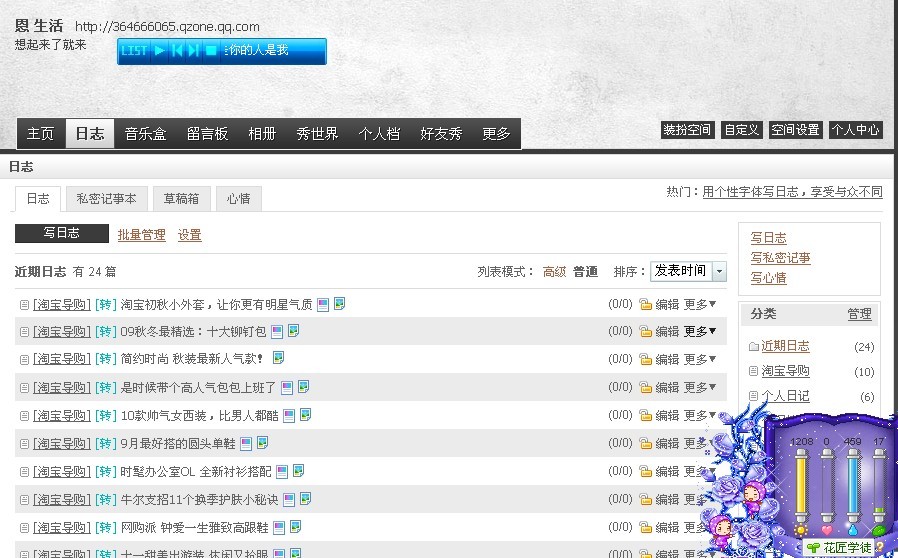
Task: Click the list icon before 淘宝初秋小外套 entry
Action: tap(24, 305)
